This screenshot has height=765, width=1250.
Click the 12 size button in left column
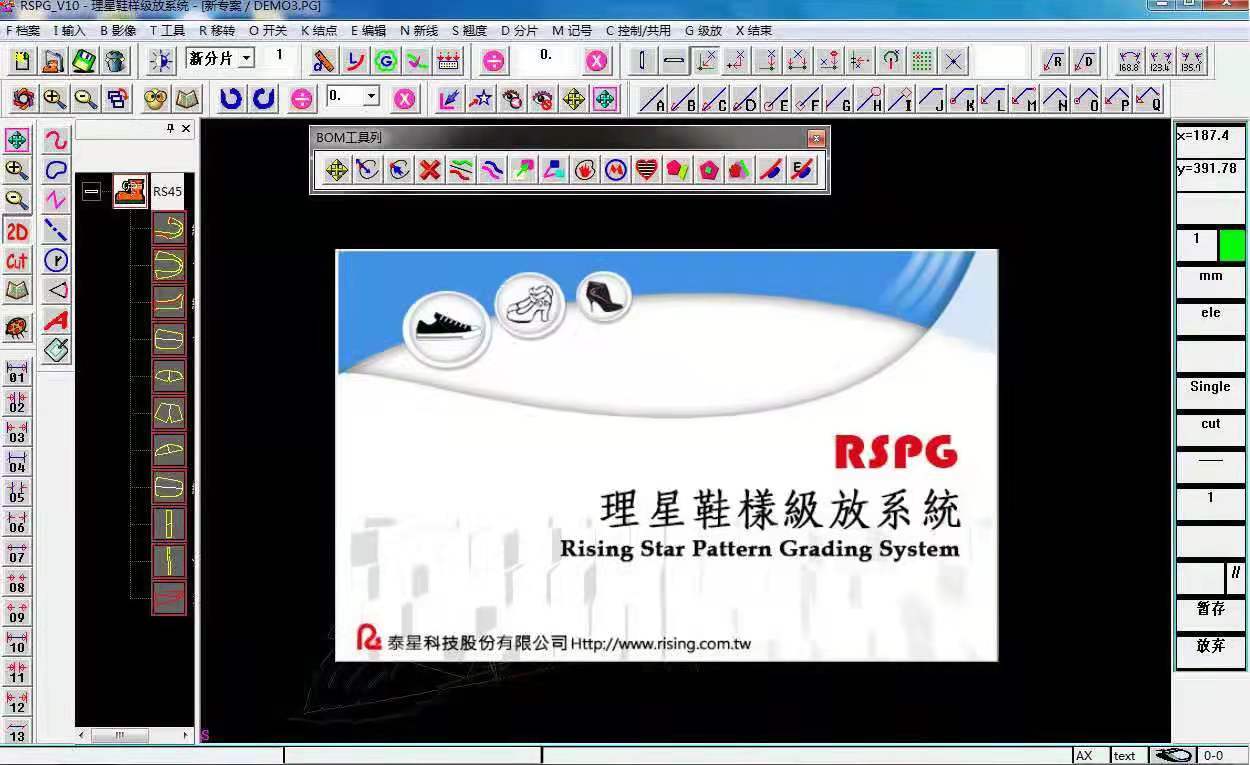pos(17,703)
